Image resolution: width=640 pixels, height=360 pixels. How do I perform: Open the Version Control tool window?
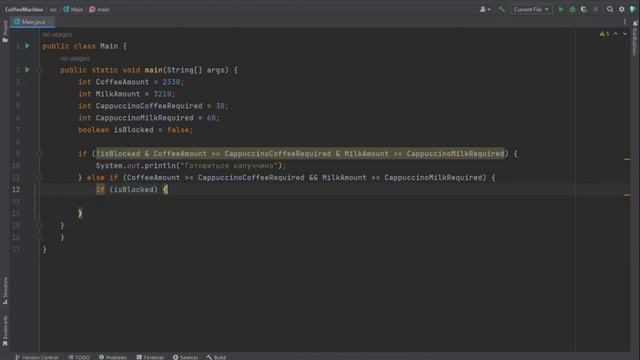pyautogui.click(x=37, y=357)
